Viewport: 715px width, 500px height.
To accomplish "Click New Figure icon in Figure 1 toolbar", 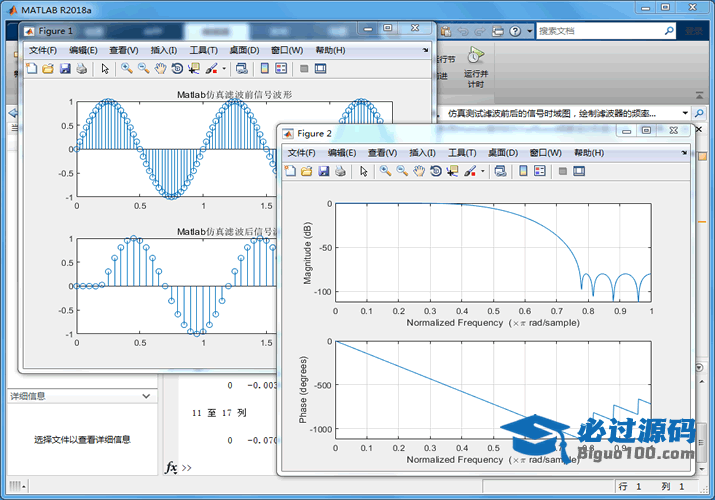I will [x=31, y=69].
